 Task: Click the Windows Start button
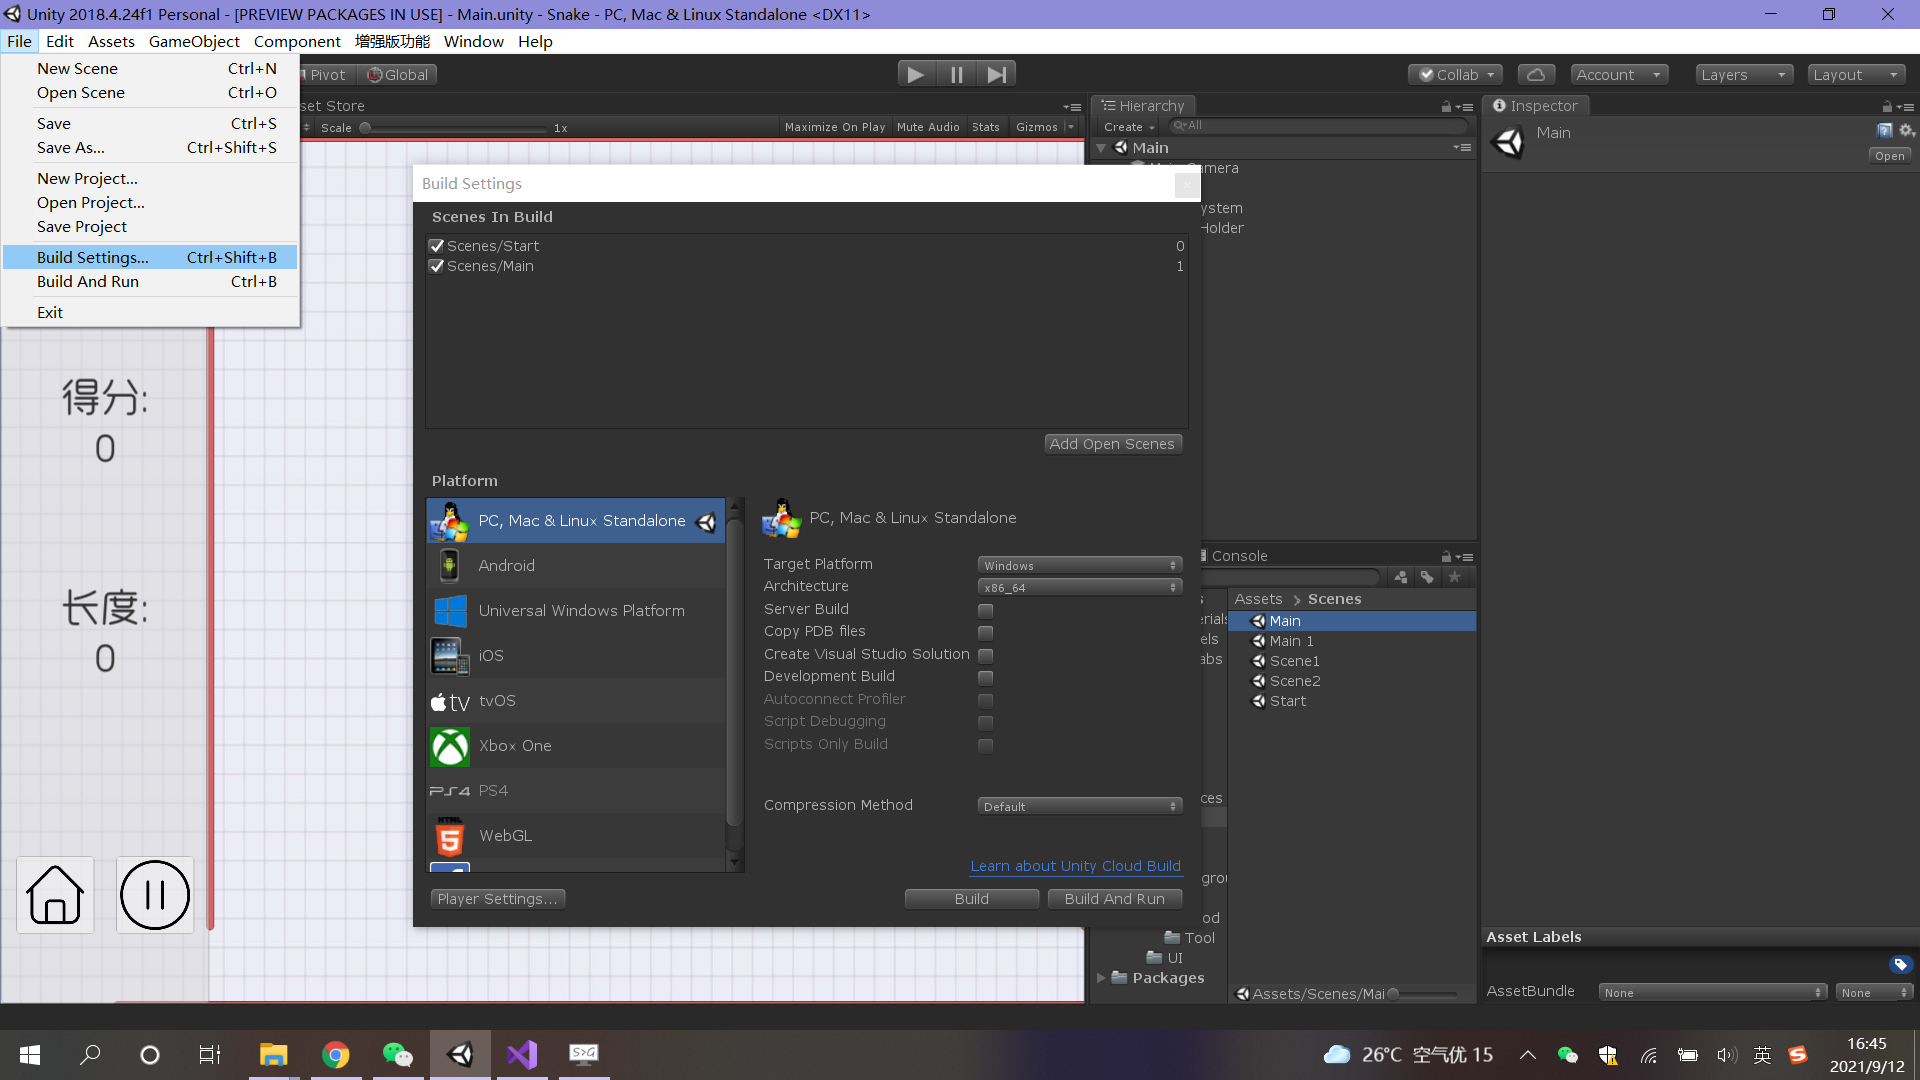(30, 1054)
